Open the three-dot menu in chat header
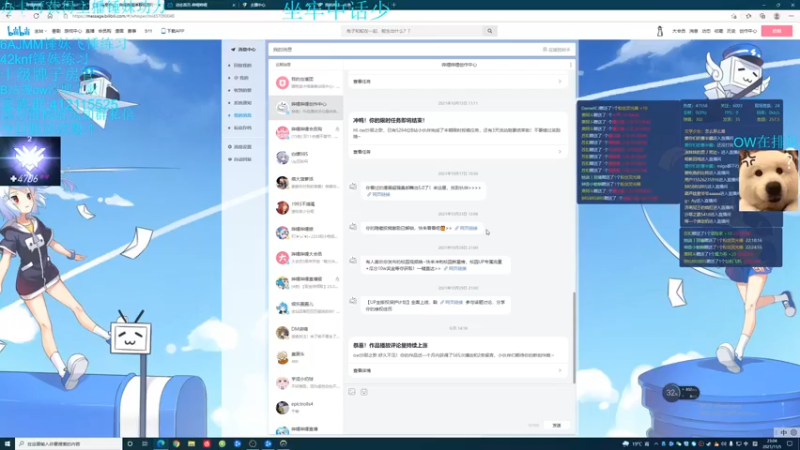Image resolution: width=800 pixels, height=450 pixels. click(x=570, y=65)
